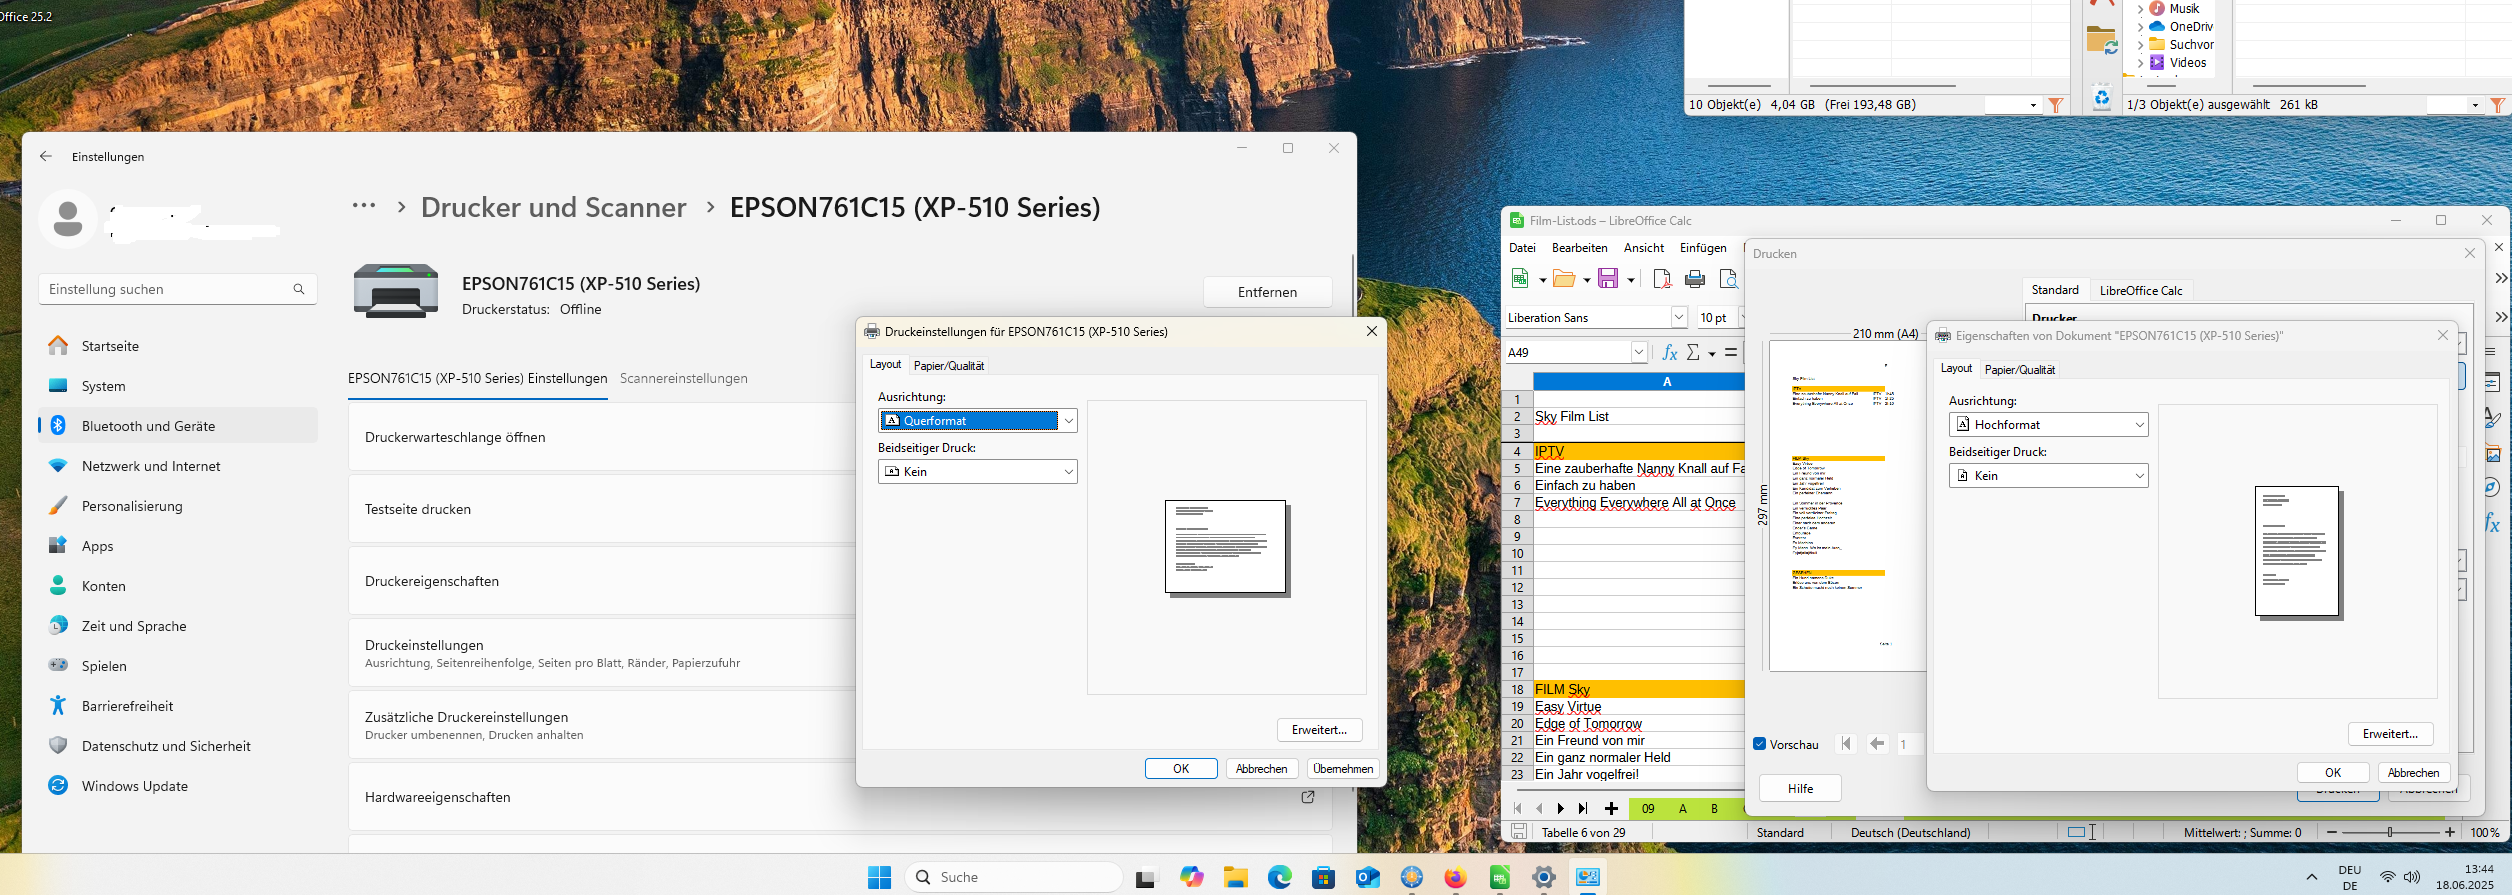The width and height of the screenshot is (2512, 895).
Task: Open Beidseitiger Druck dropdown in Druckeinstellungen
Action: point(977,471)
